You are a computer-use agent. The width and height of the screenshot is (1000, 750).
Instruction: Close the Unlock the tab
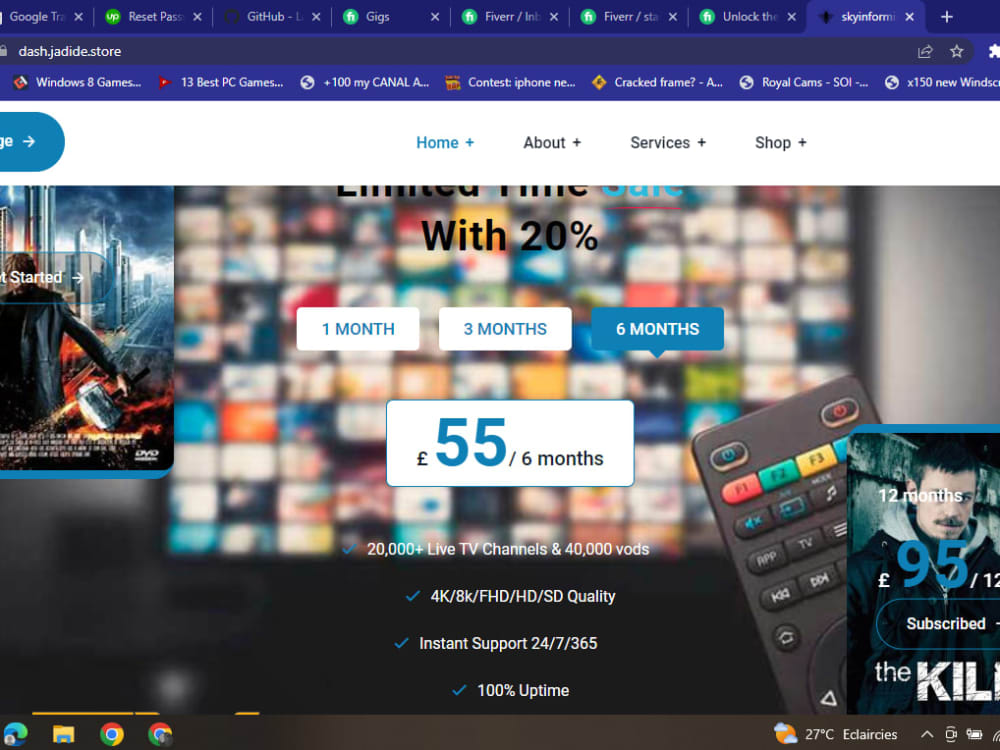pos(791,17)
